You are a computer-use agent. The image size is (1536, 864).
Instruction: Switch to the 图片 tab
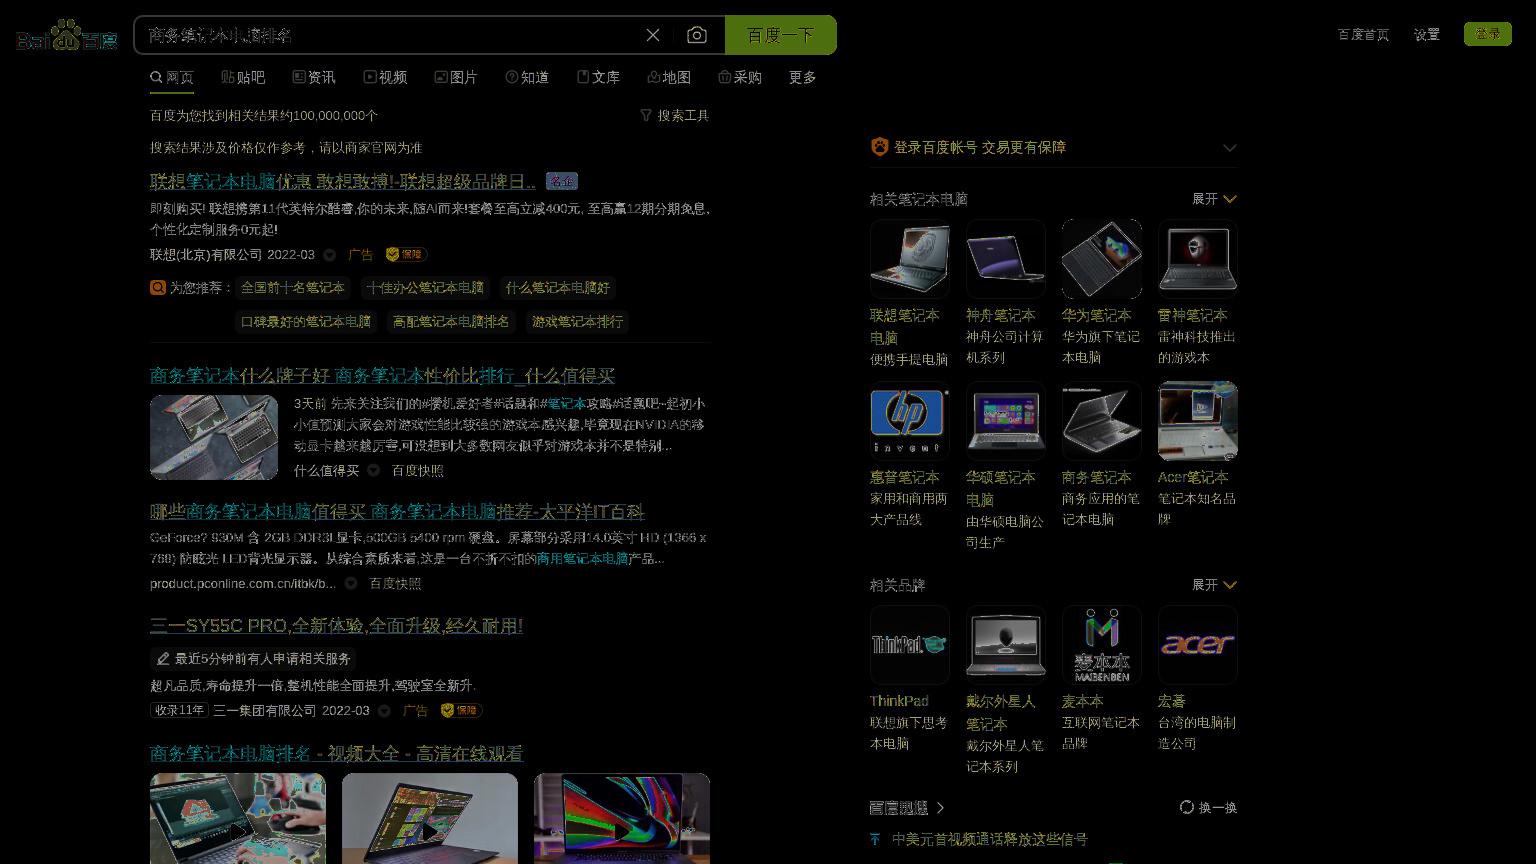point(456,77)
